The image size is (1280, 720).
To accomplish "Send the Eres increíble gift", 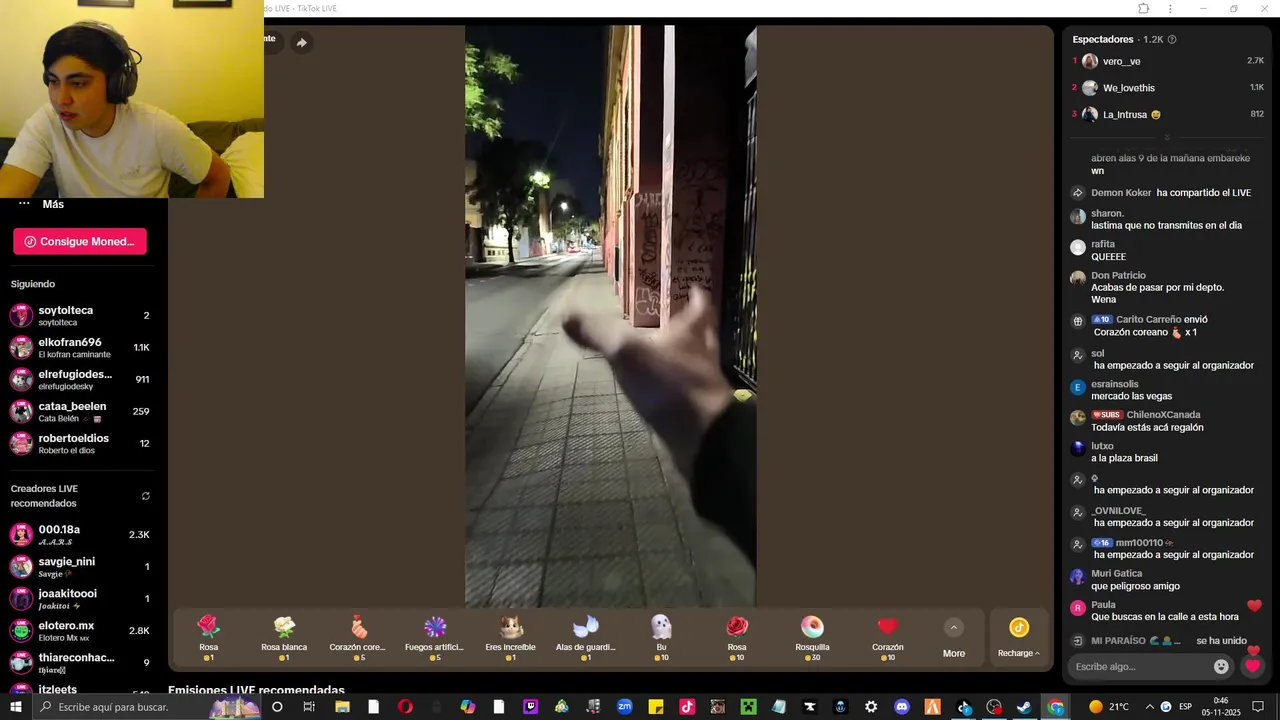I will click(x=511, y=638).
